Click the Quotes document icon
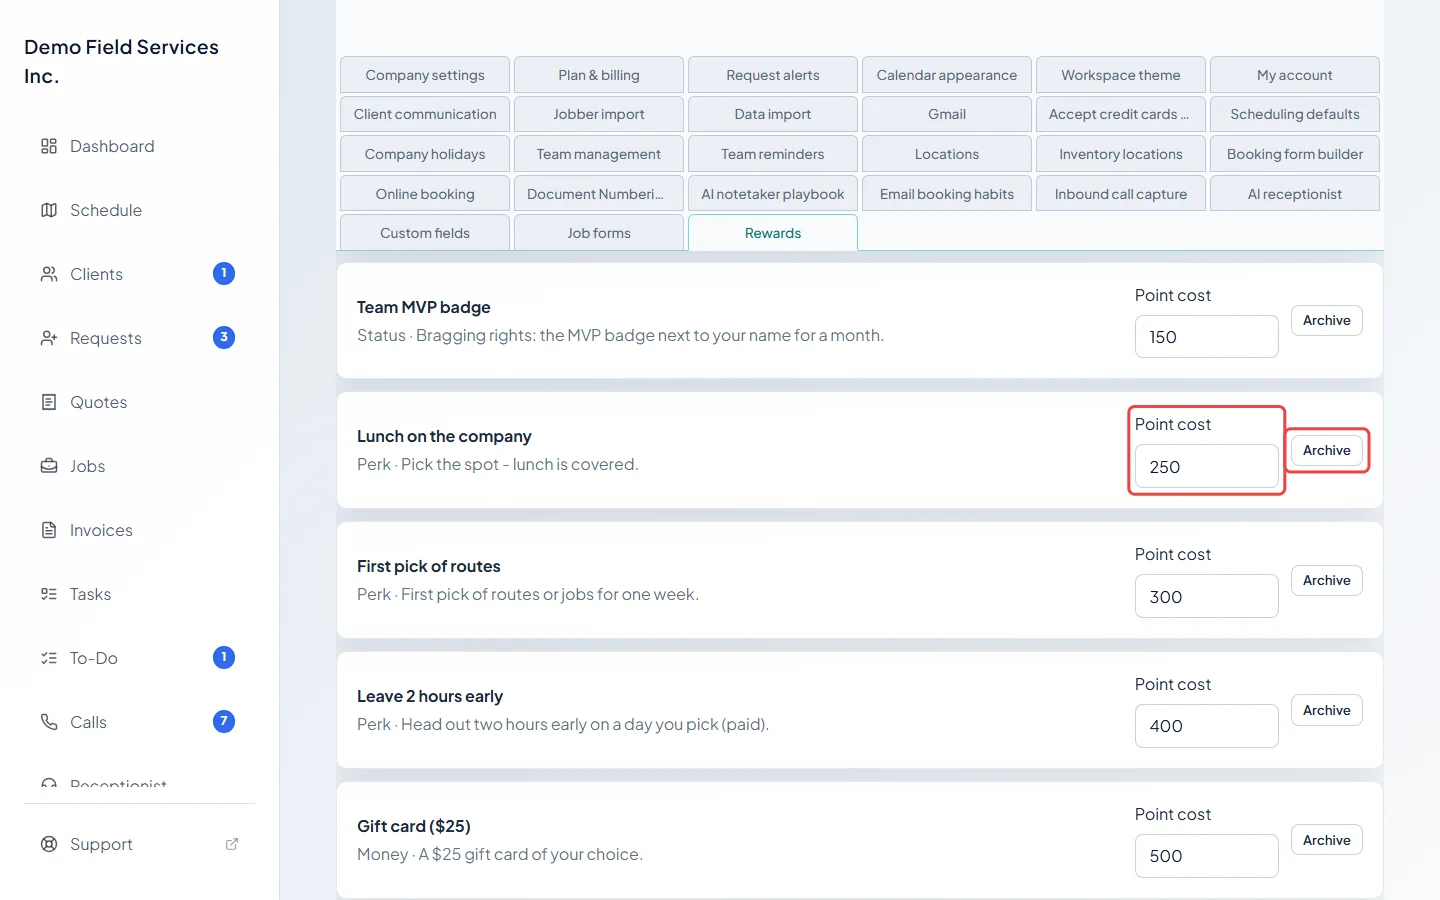 pos(49,402)
